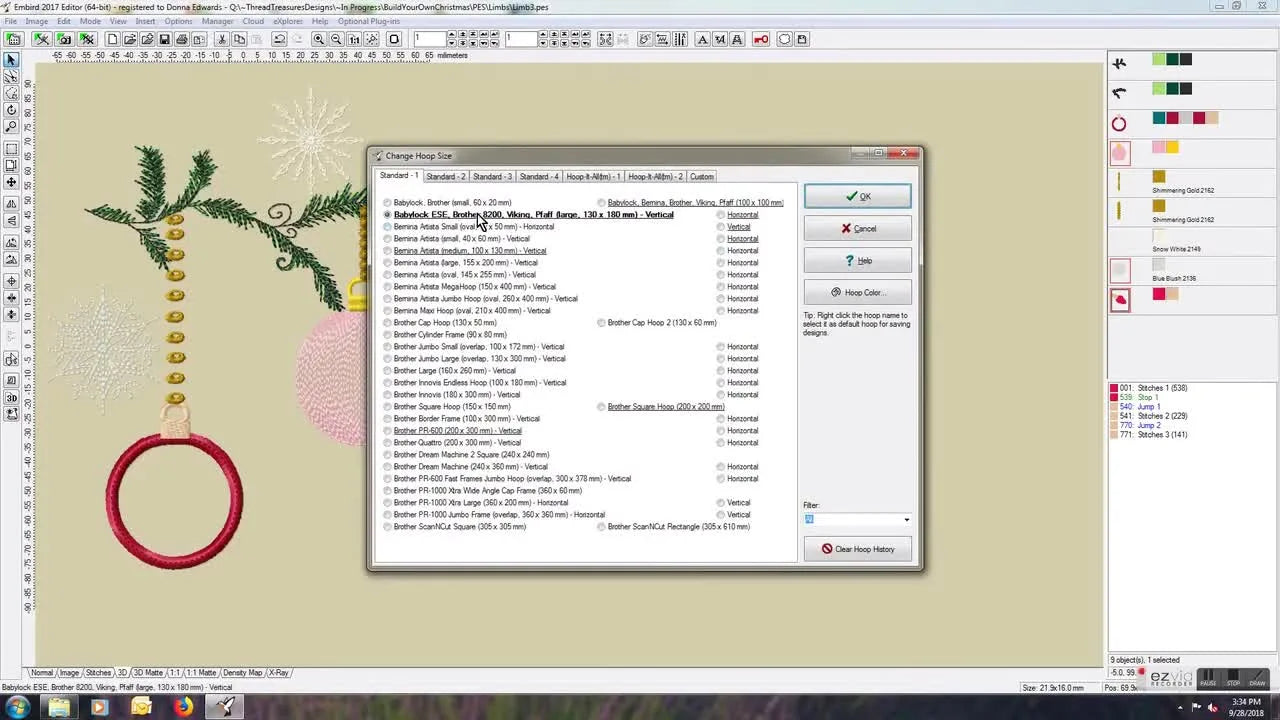
Task: Open the Manager menu
Action: coord(217,21)
